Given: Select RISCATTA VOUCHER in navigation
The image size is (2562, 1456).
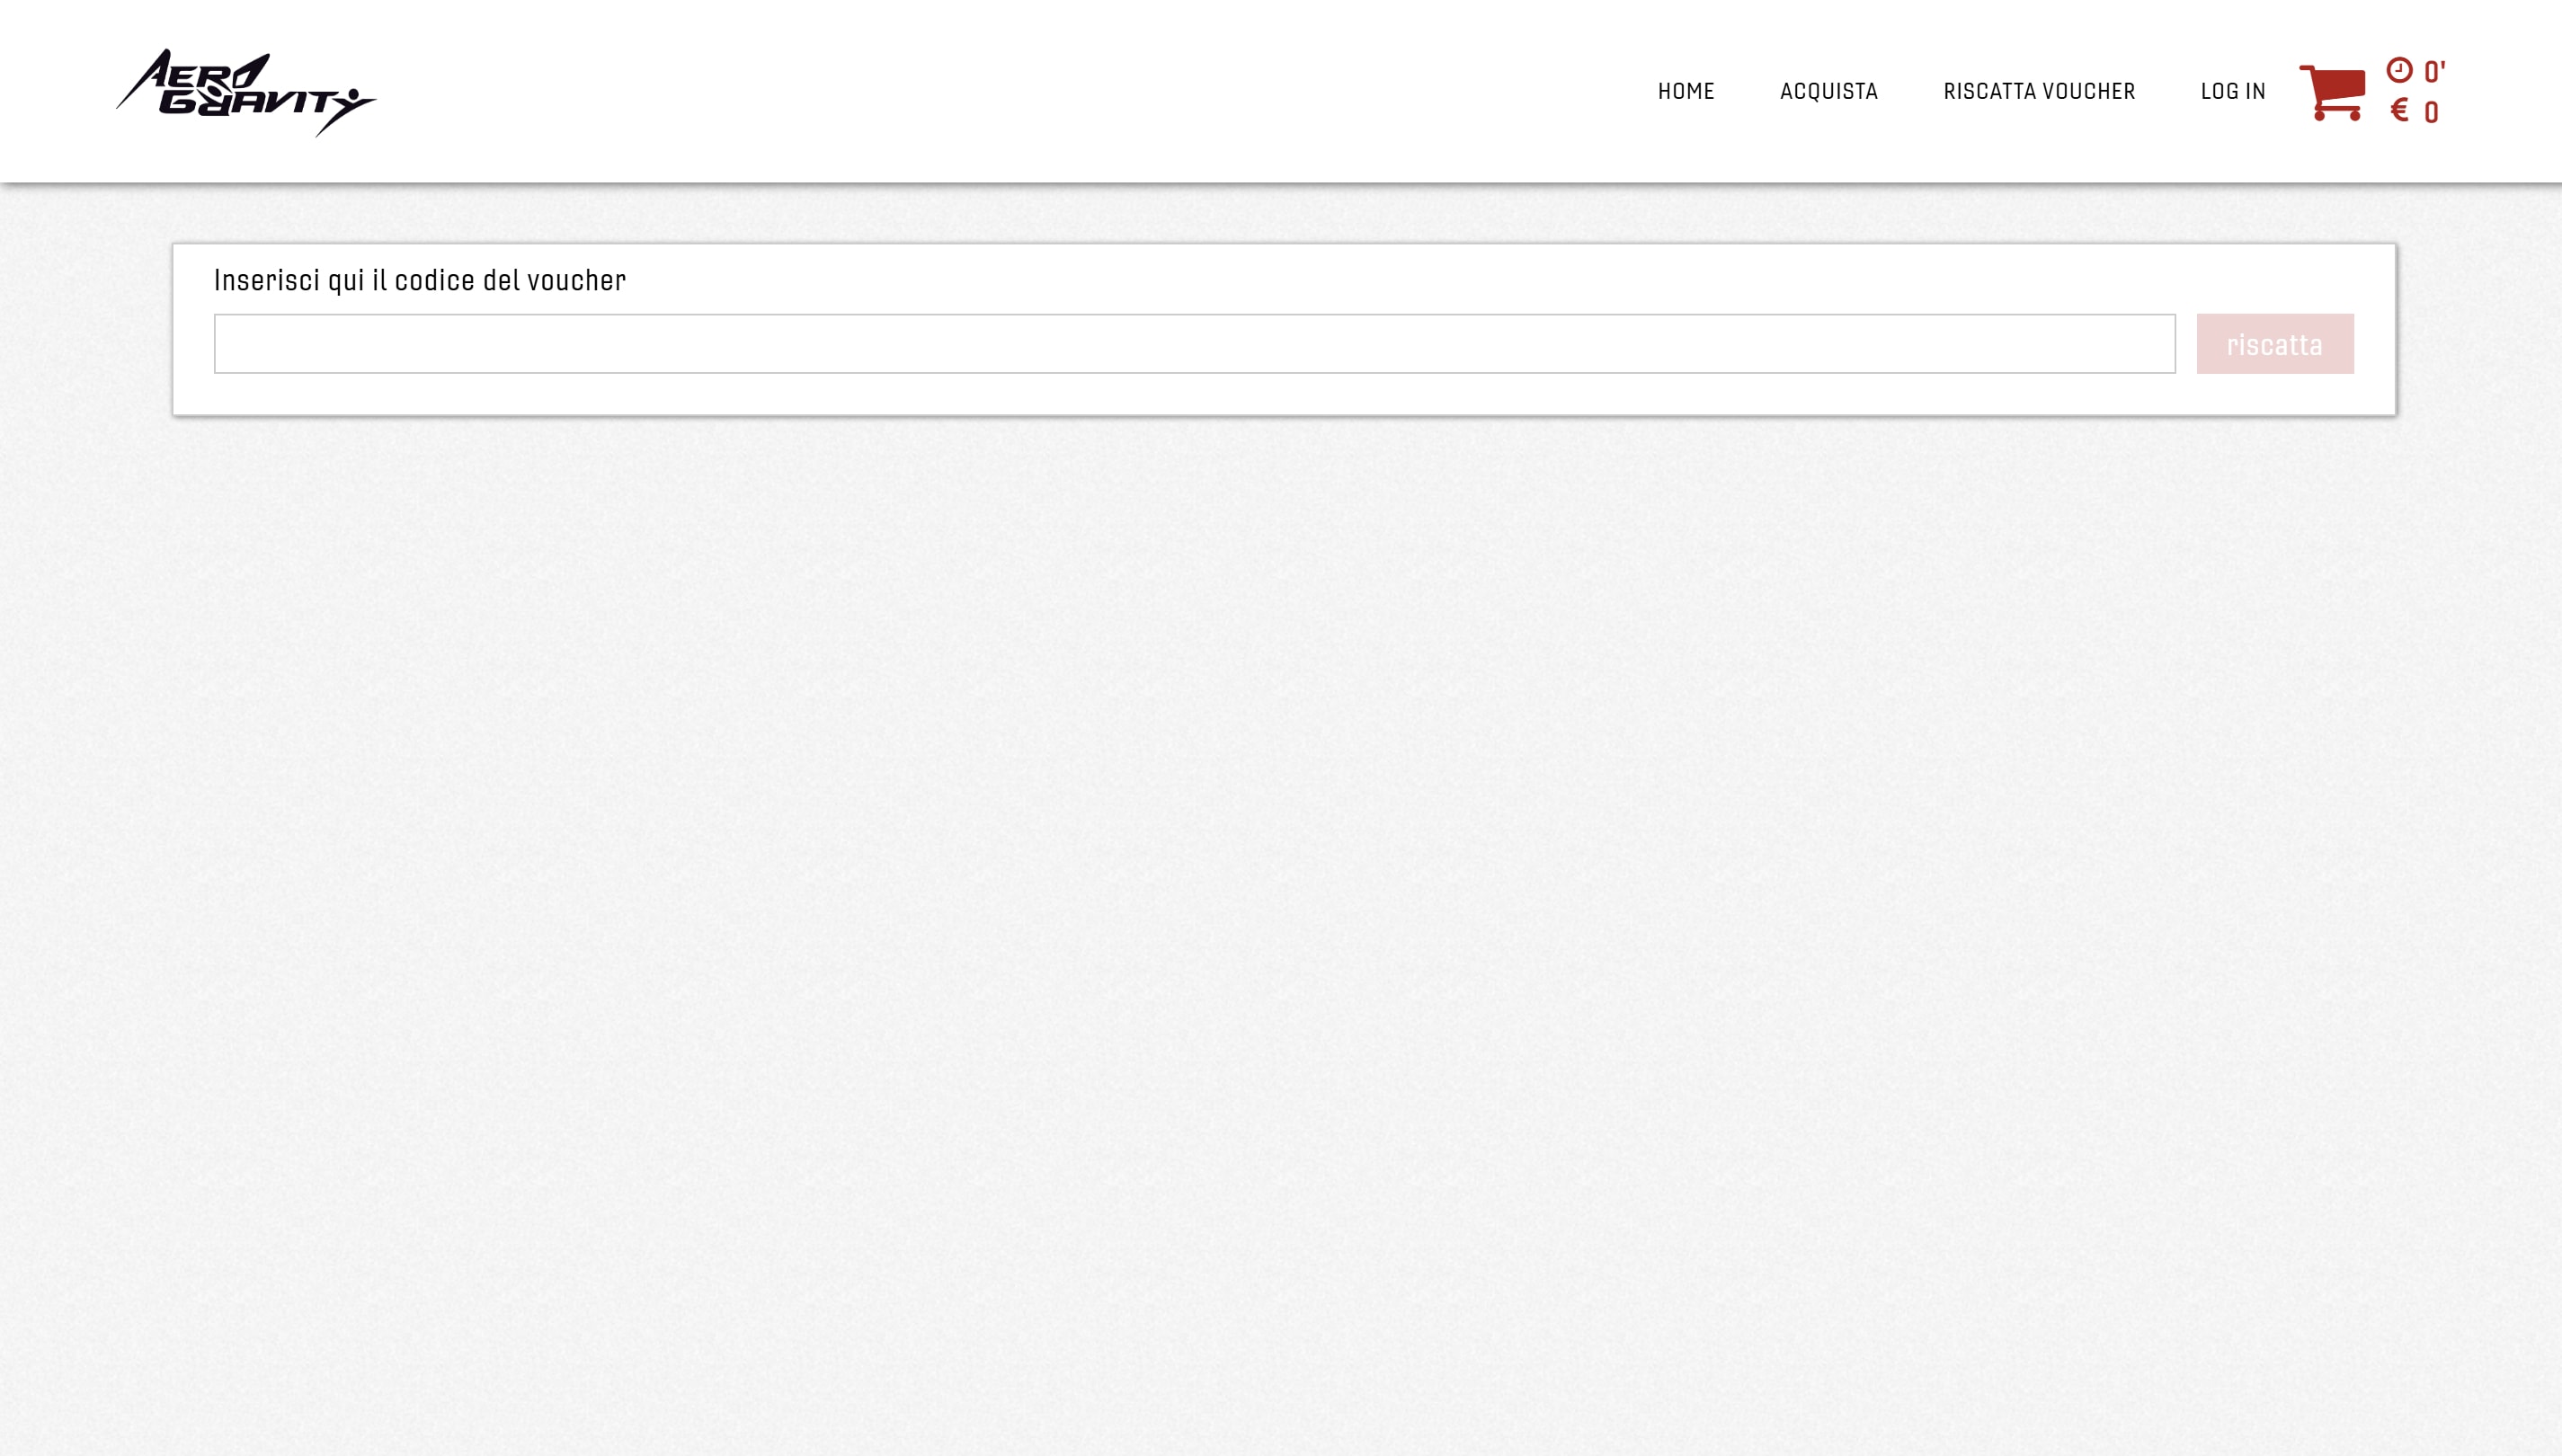Looking at the screenshot, I should coord(2038,91).
